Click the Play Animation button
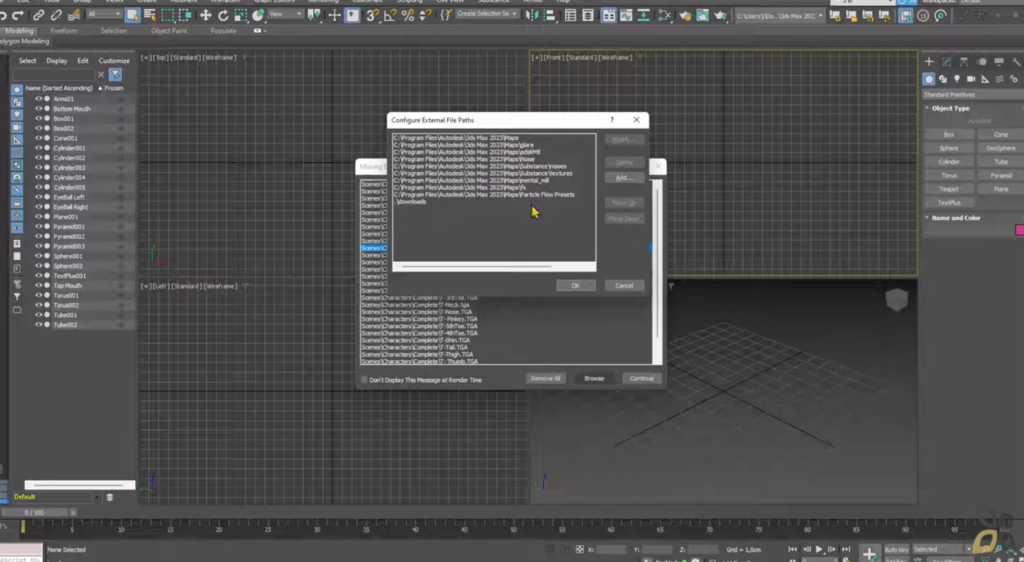Image resolution: width=1024 pixels, height=562 pixels. tap(818, 550)
